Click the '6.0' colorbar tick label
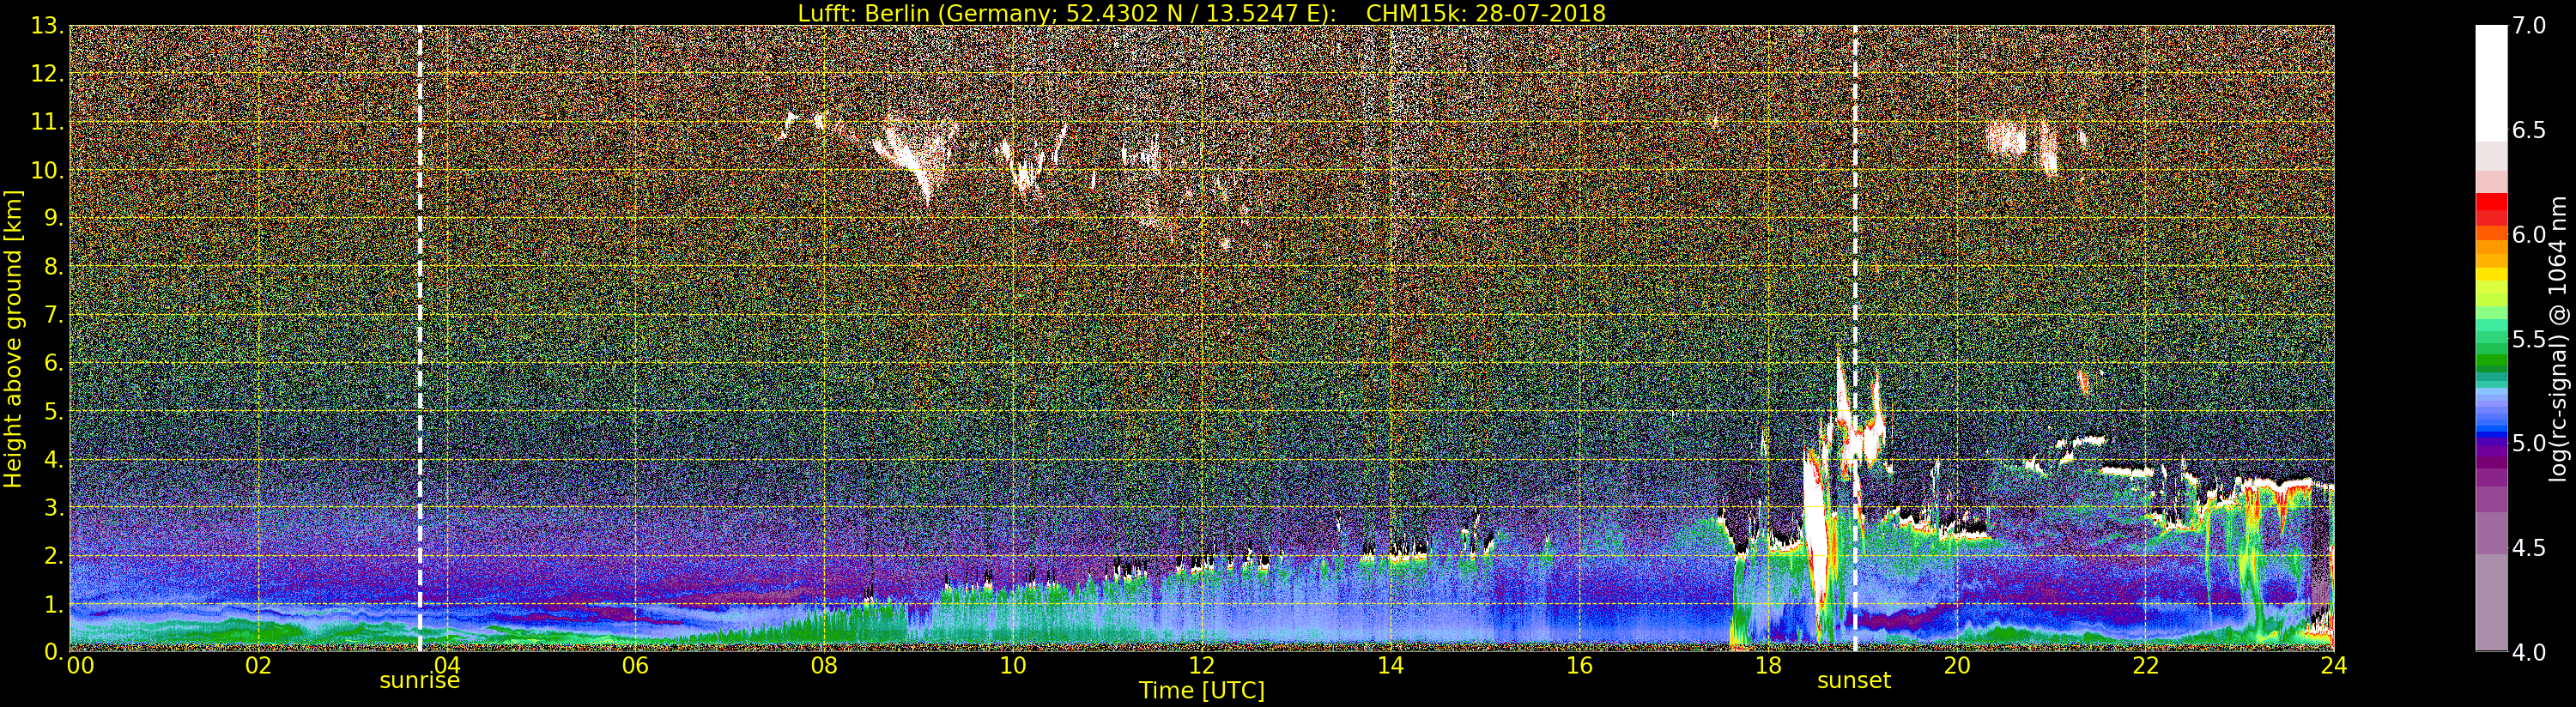 coord(2529,234)
